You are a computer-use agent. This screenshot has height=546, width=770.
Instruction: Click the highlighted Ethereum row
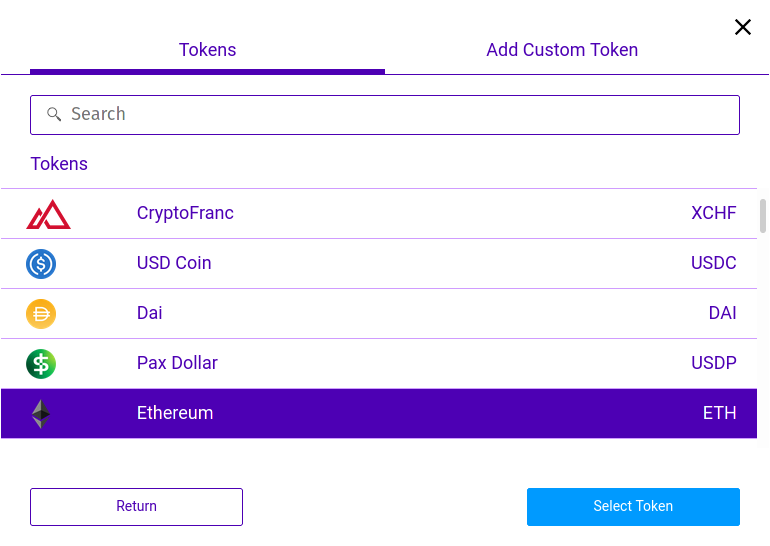[x=379, y=413]
